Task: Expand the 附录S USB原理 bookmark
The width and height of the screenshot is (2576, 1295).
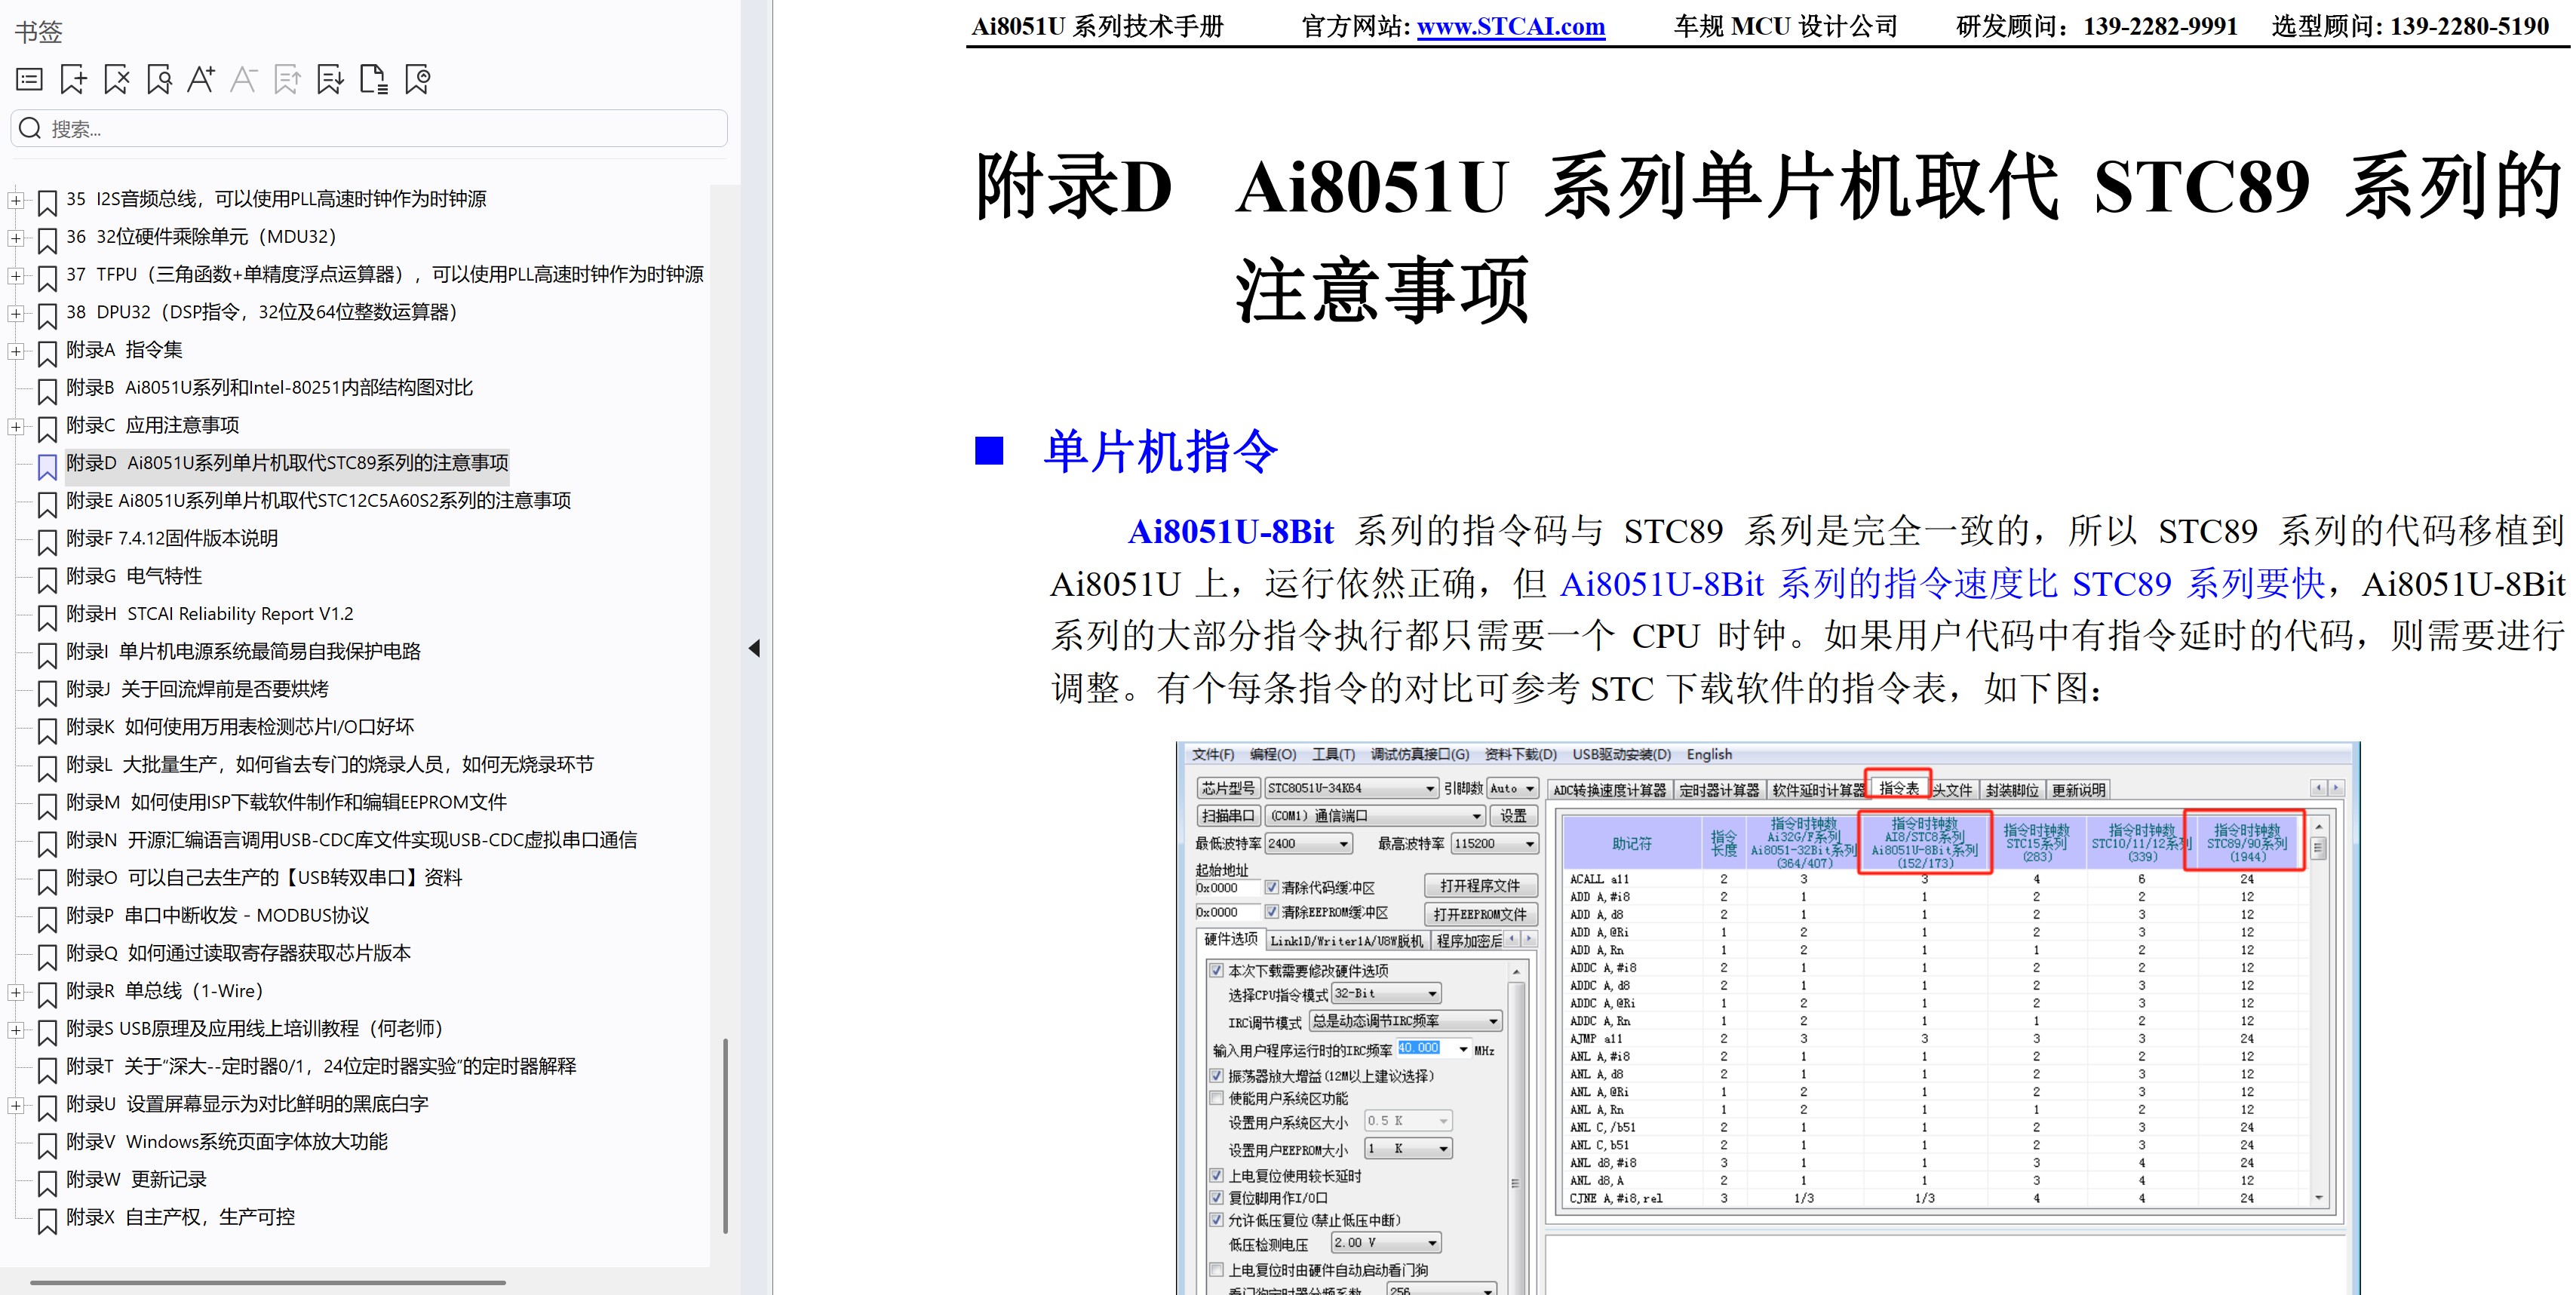Action: (16, 1029)
